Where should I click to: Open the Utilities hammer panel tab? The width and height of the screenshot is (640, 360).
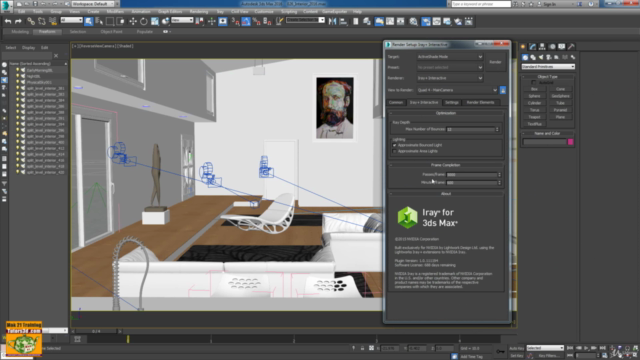(571, 47)
